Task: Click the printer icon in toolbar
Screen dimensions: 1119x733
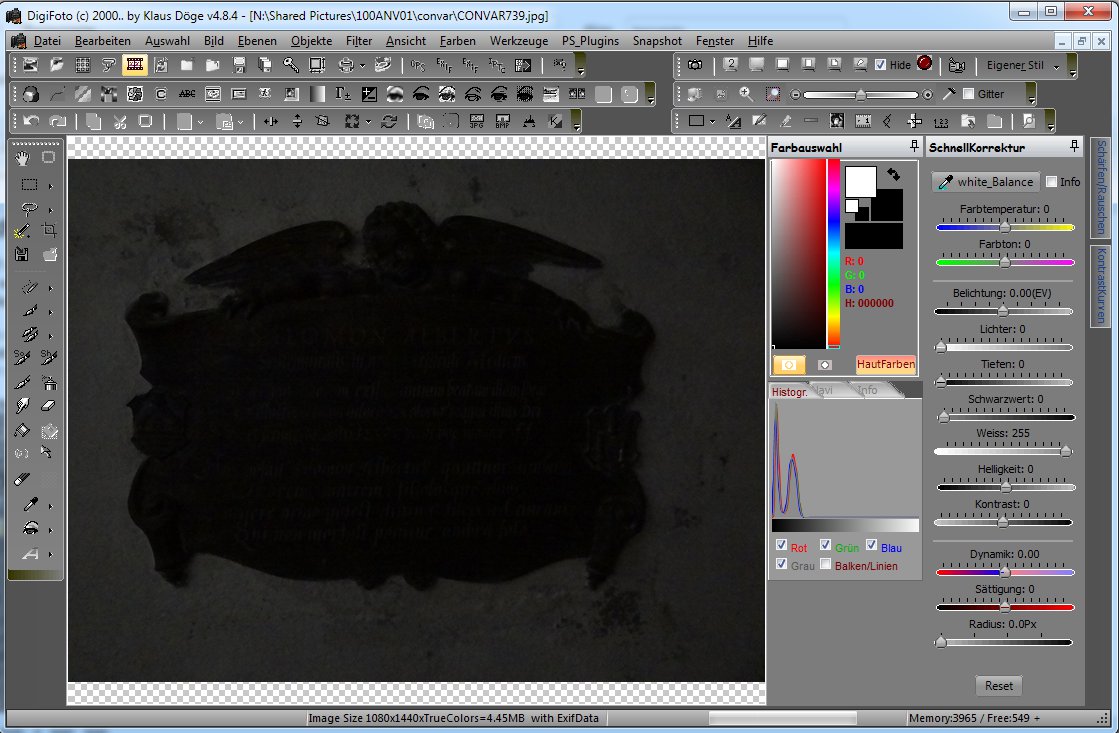Action: (345, 66)
